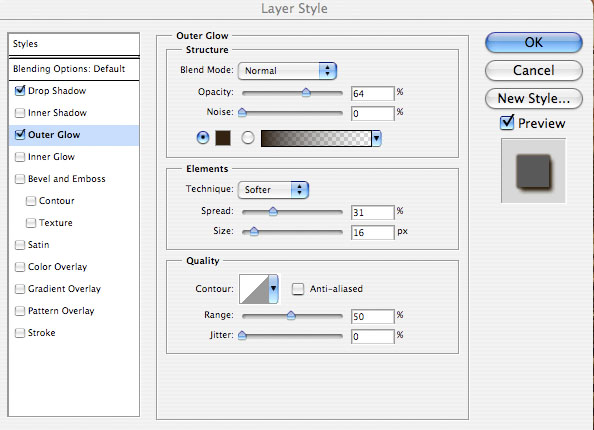Enable the Anti-aliased checkbox
This screenshot has height=430, width=594.
(298, 289)
